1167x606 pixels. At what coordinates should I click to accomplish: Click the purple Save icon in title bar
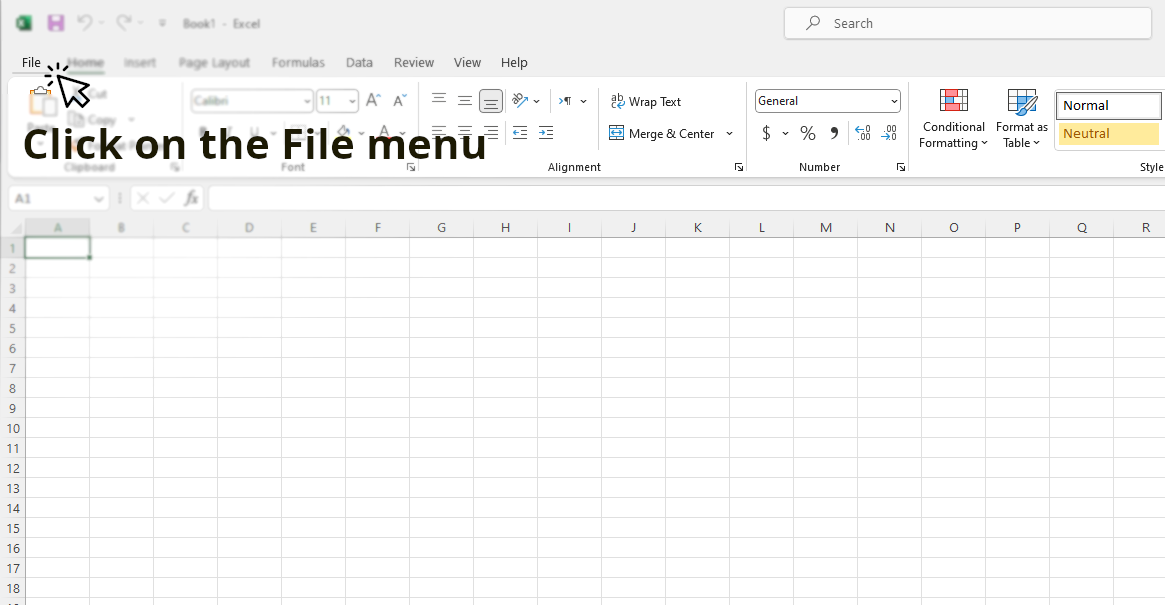click(56, 23)
